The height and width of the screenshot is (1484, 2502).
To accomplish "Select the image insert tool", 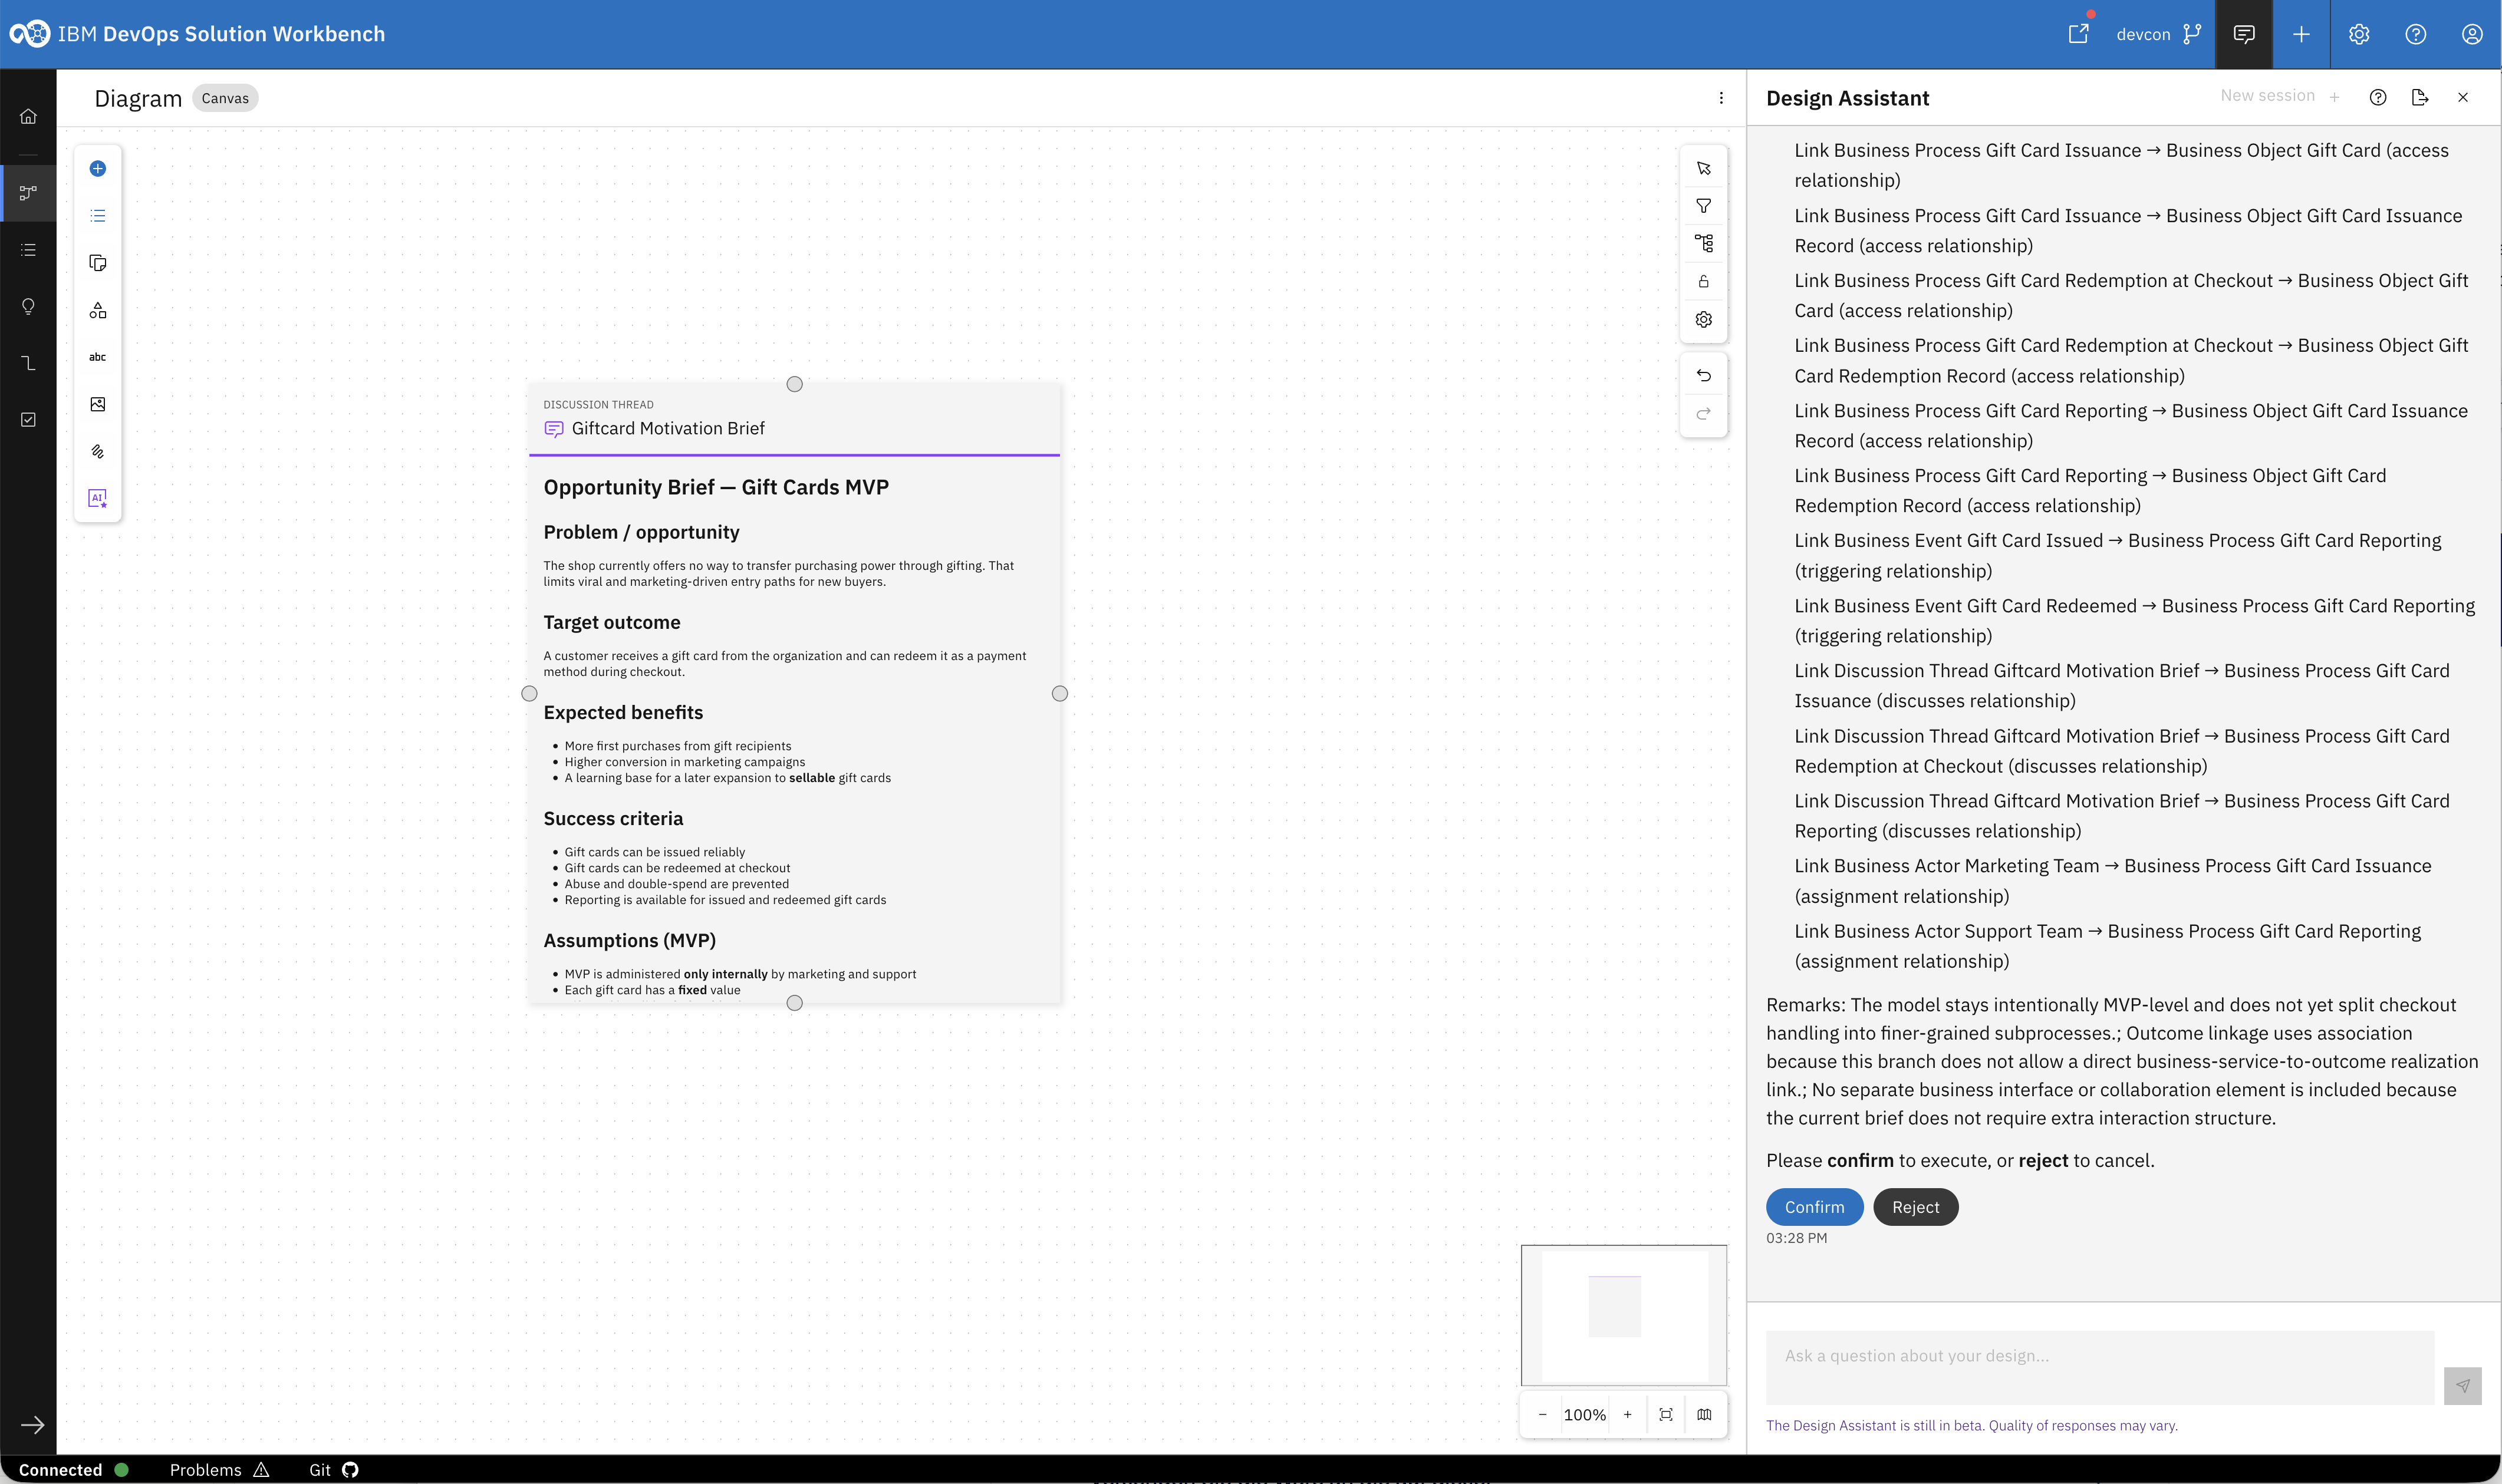I will click(x=98, y=404).
